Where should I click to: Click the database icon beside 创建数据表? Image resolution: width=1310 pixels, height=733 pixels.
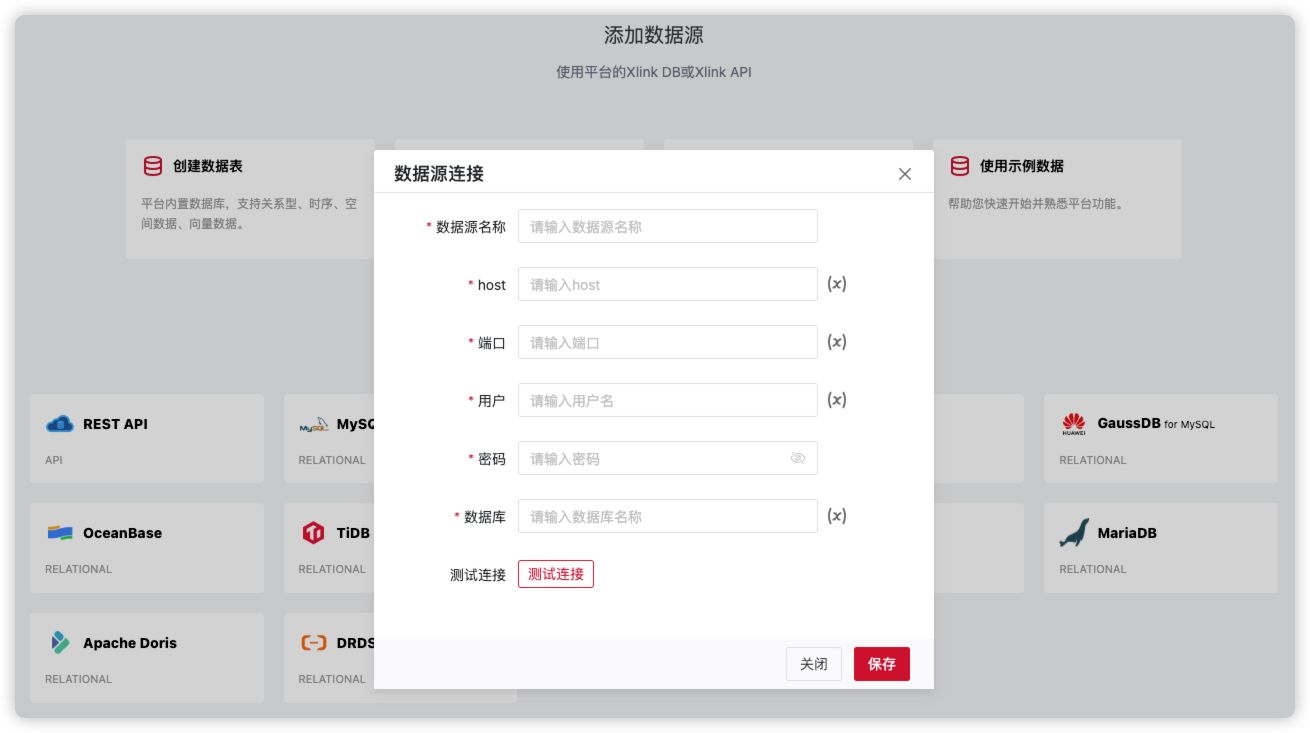click(152, 166)
